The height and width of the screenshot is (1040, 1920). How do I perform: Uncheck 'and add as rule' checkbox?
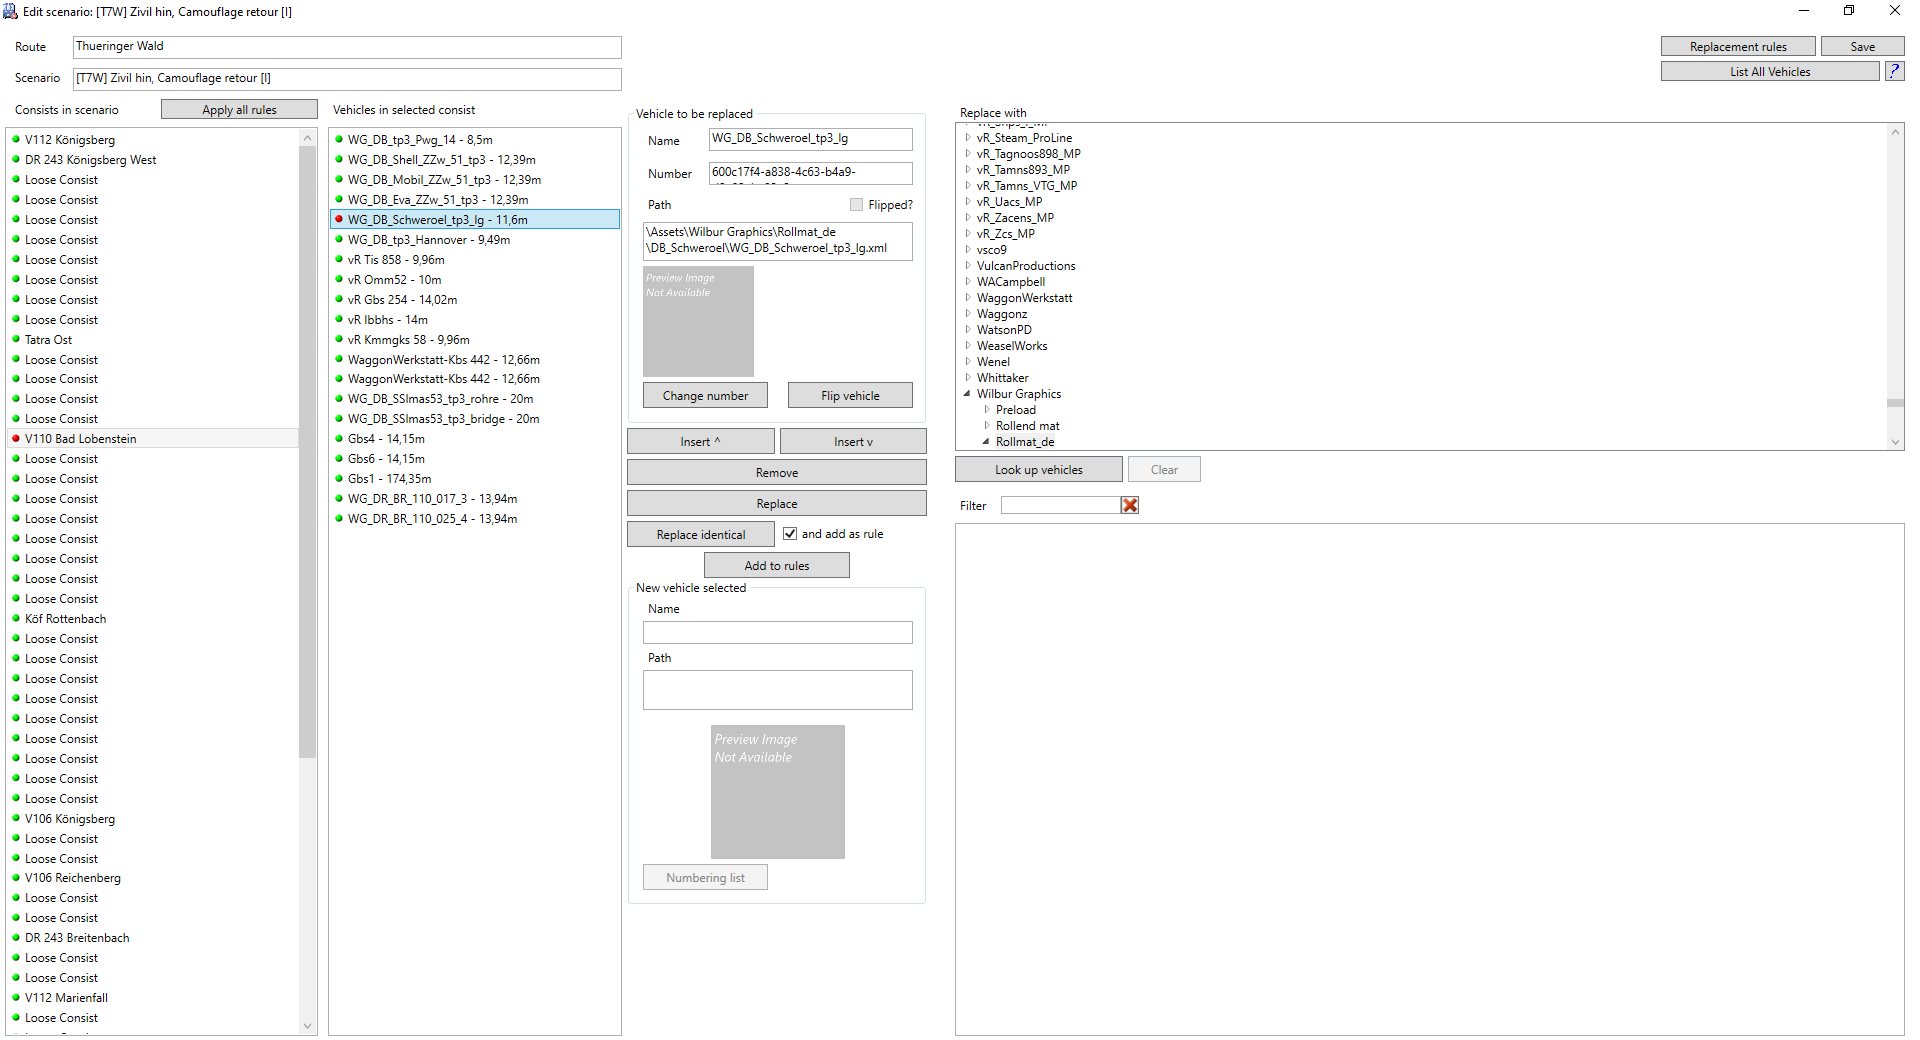tap(790, 534)
